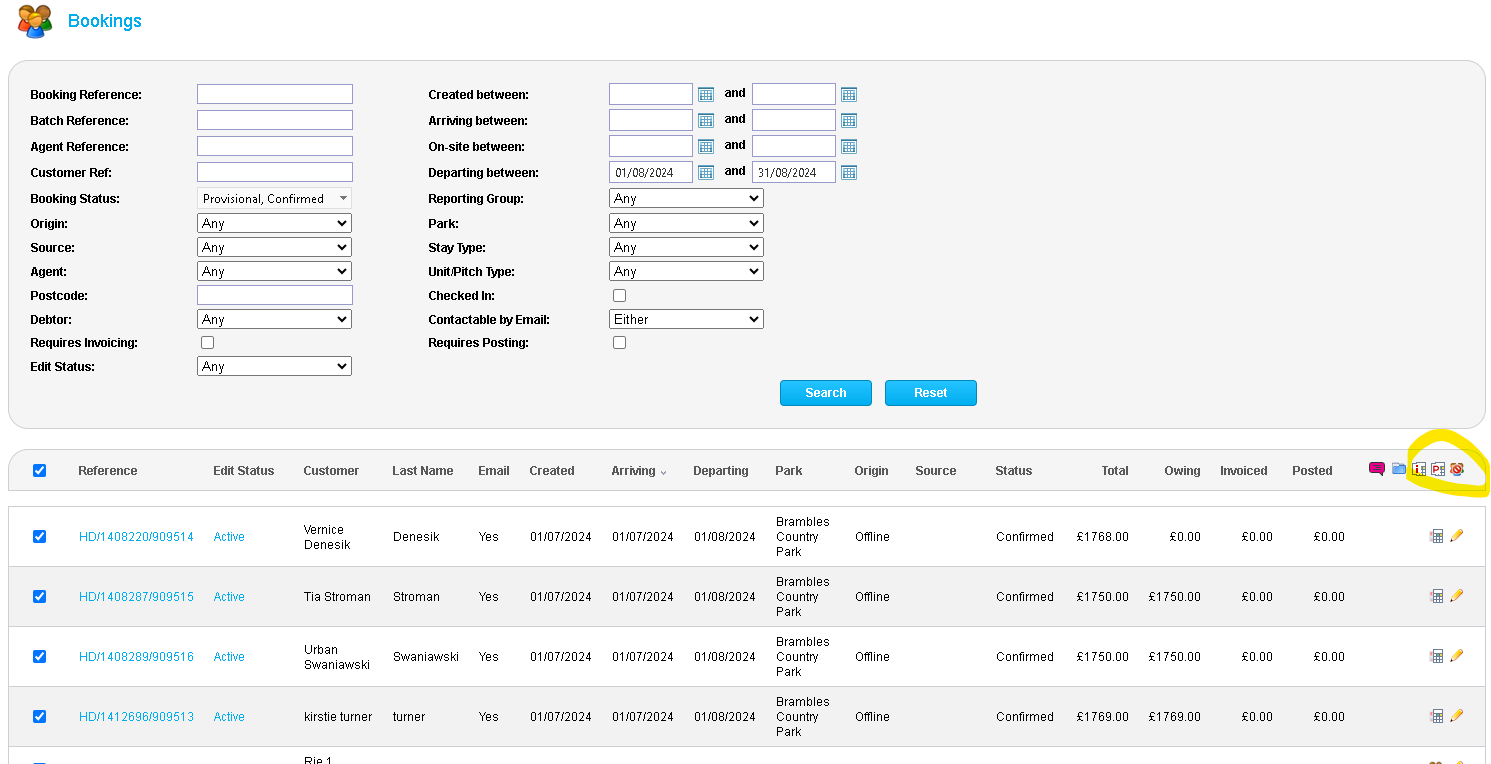This screenshot has height=764, width=1491.
Task: Click the pink speech bubble icon in table header
Action: point(1377,469)
